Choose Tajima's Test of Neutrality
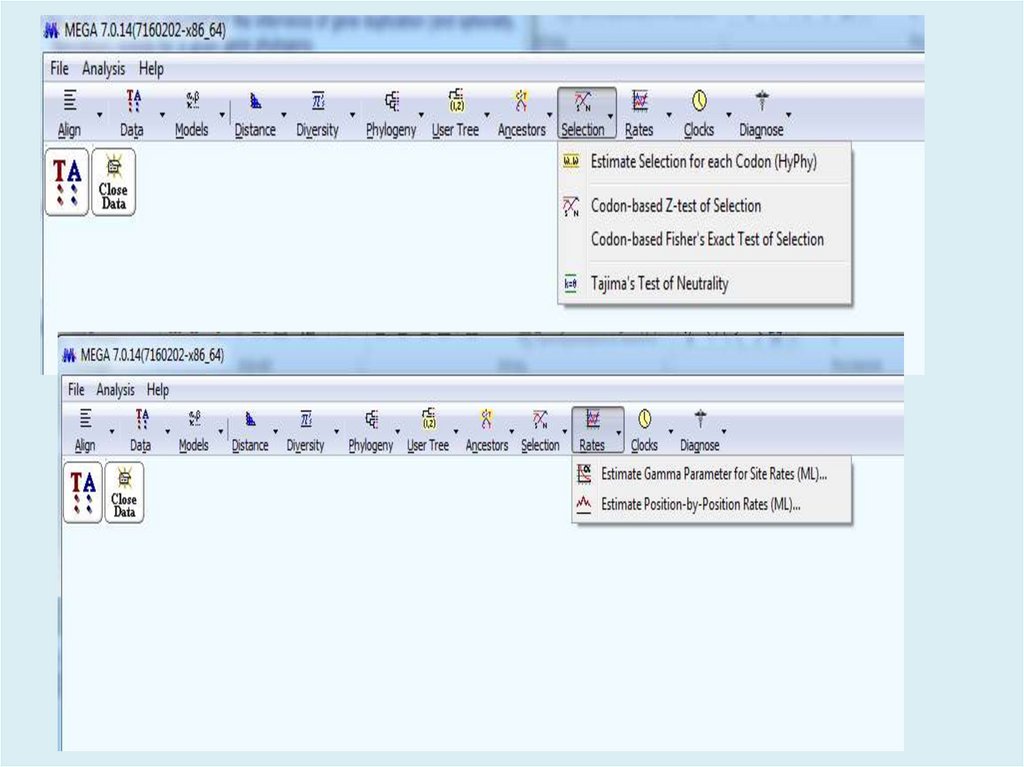 [705, 284]
